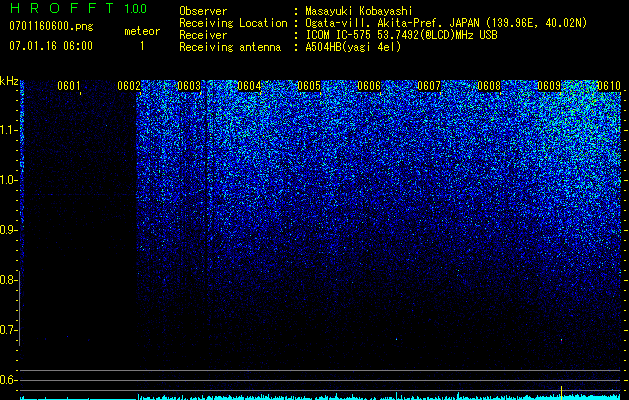Click the 0609 time axis label
Image resolution: width=629 pixels, height=400 pixels.
click(549, 86)
